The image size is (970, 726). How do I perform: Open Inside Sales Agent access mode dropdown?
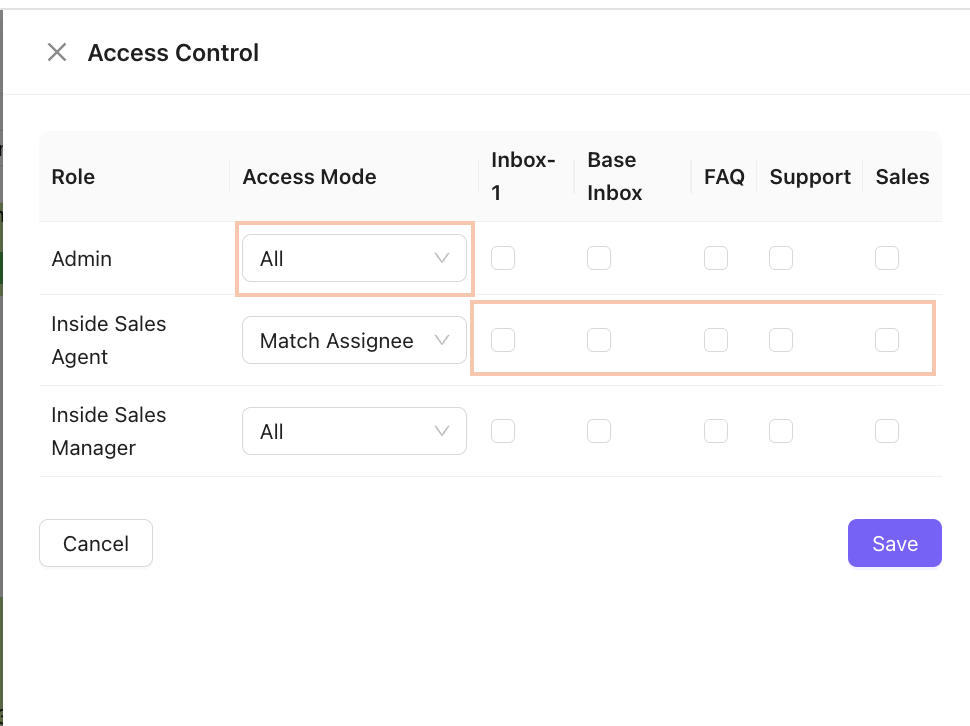coord(354,341)
